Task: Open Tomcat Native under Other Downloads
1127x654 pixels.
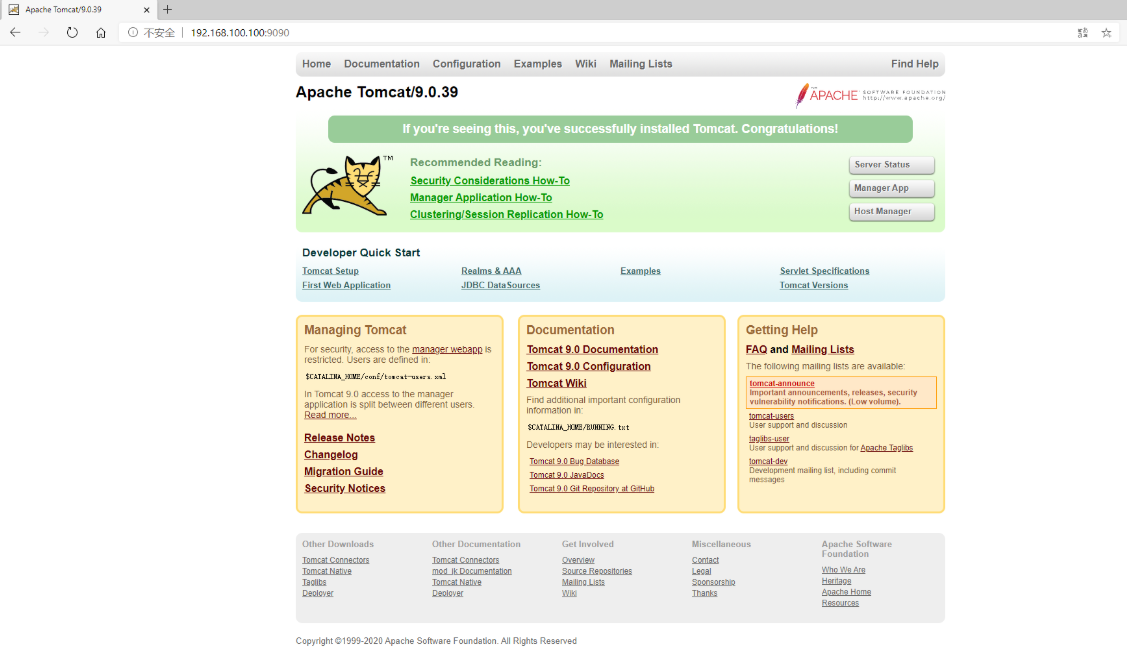Action: click(327, 571)
